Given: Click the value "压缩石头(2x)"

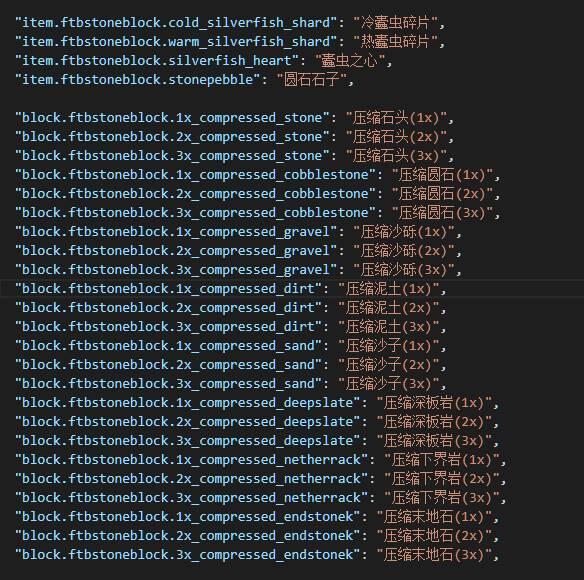Looking at the screenshot, I should click(x=396, y=137).
